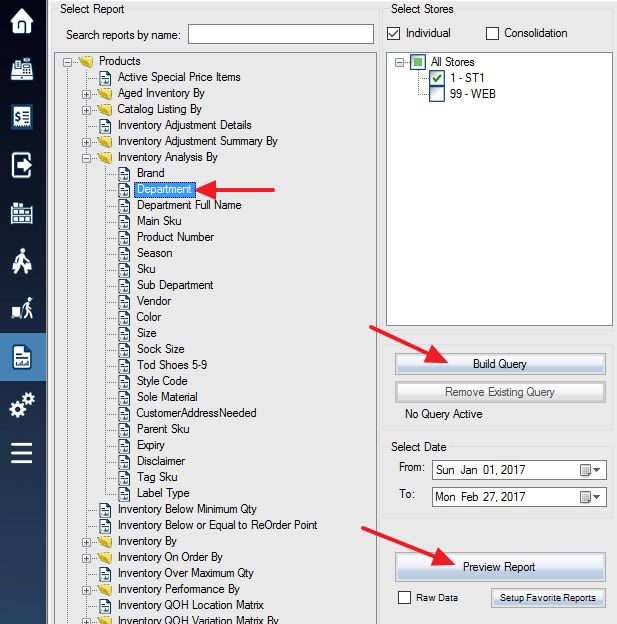Image resolution: width=617 pixels, height=624 pixels.
Task: Click the export arrow sidebar icon
Action: [x=22, y=165]
